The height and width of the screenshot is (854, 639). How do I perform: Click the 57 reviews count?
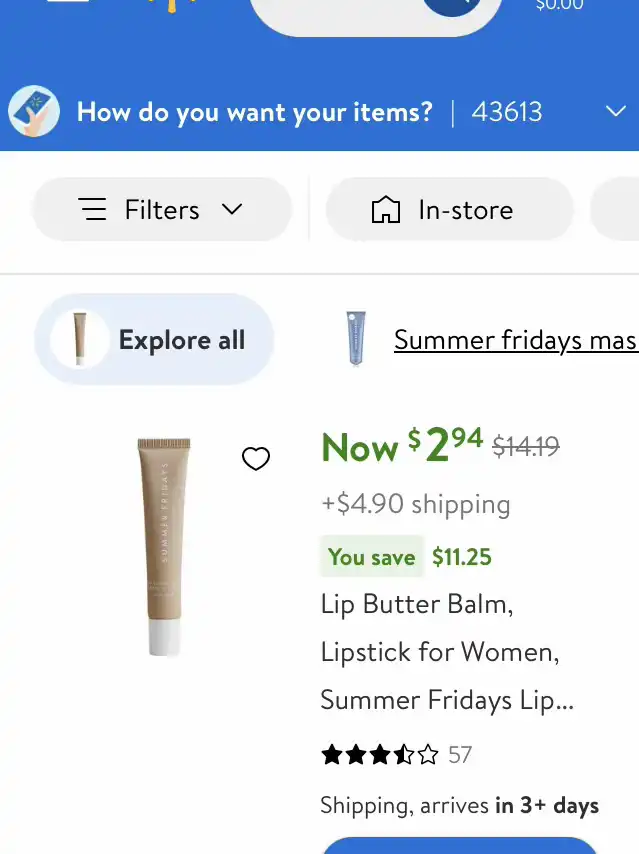tap(460, 755)
